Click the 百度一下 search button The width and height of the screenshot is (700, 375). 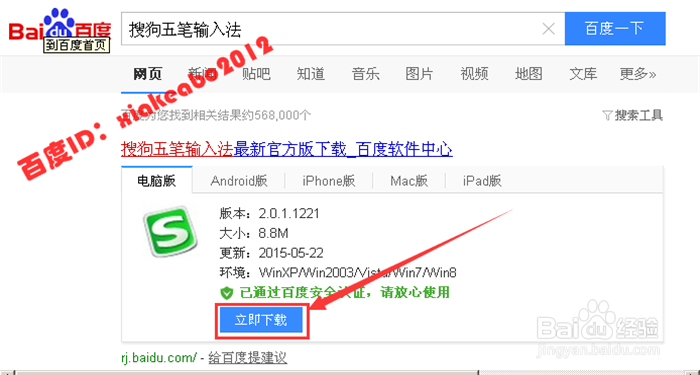[x=615, y=29]
